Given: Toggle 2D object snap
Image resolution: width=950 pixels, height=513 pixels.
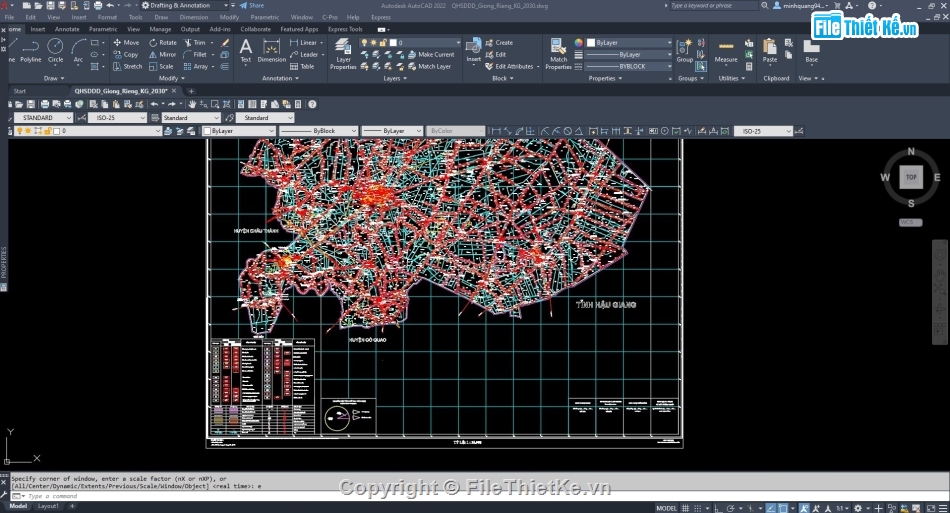Looking at the screenshot, I should click(783, 508).
